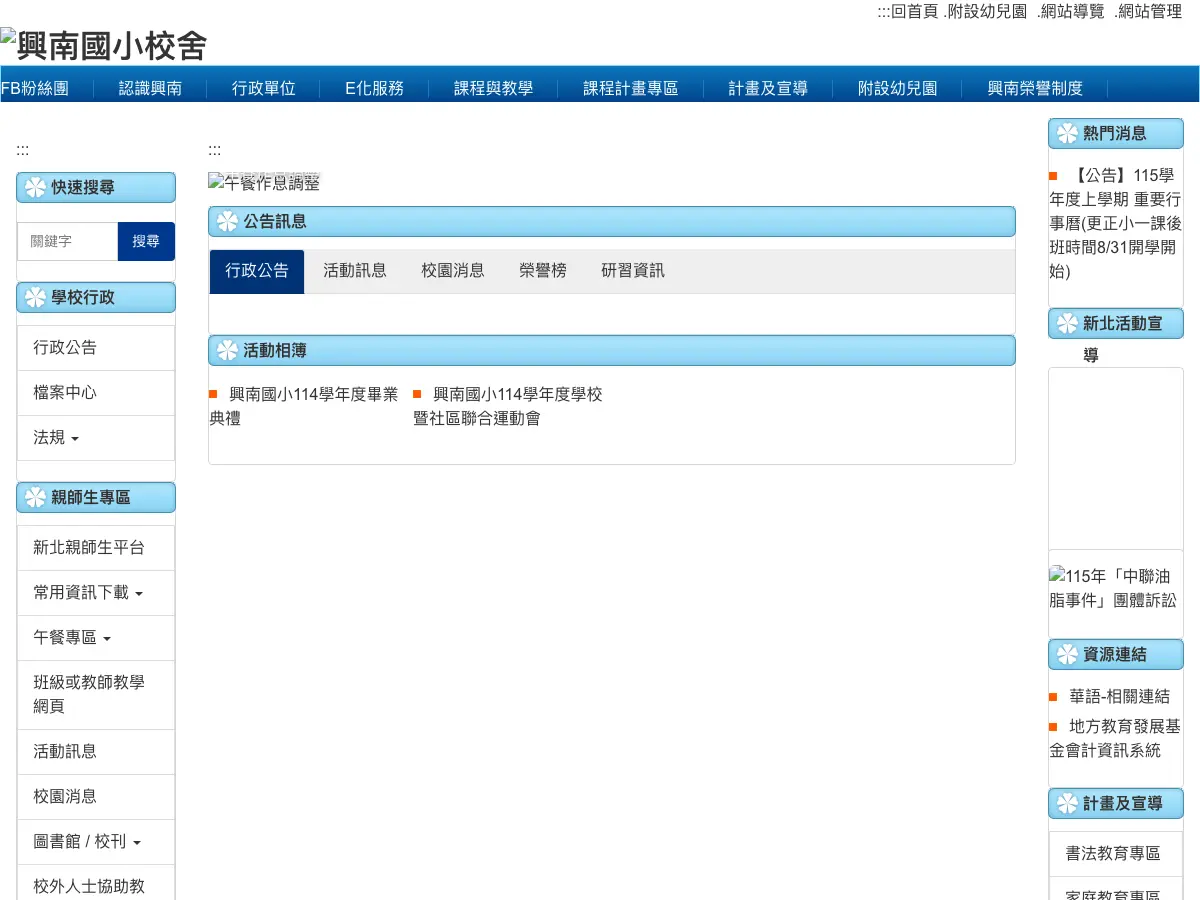Open the 114學年度學校暨社區聯合運動會 album
The height and width of the screenshot is (900, 1200).
point(508,406)
